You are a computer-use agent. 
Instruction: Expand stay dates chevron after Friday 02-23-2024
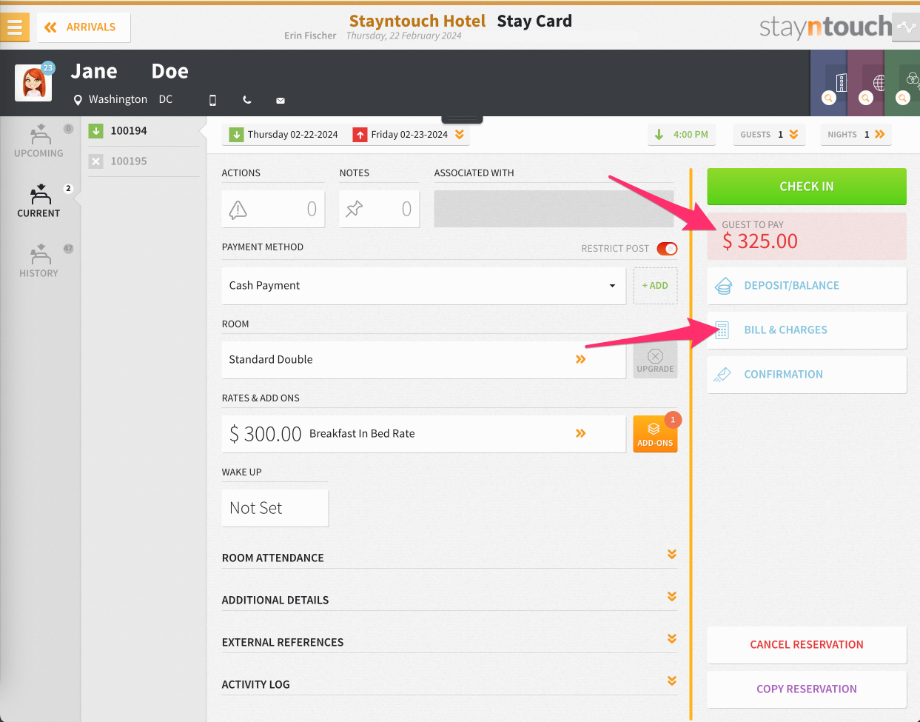(459, 134)
